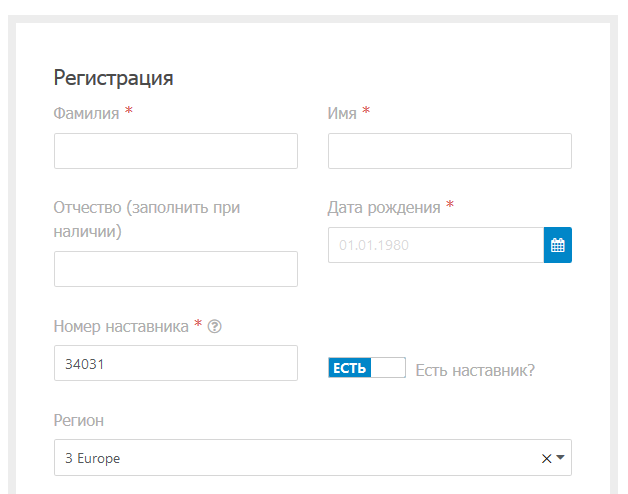Click the Номер наставника label
Image resolution: width=628 pixels, height=494 pixels.
point(121,327)
